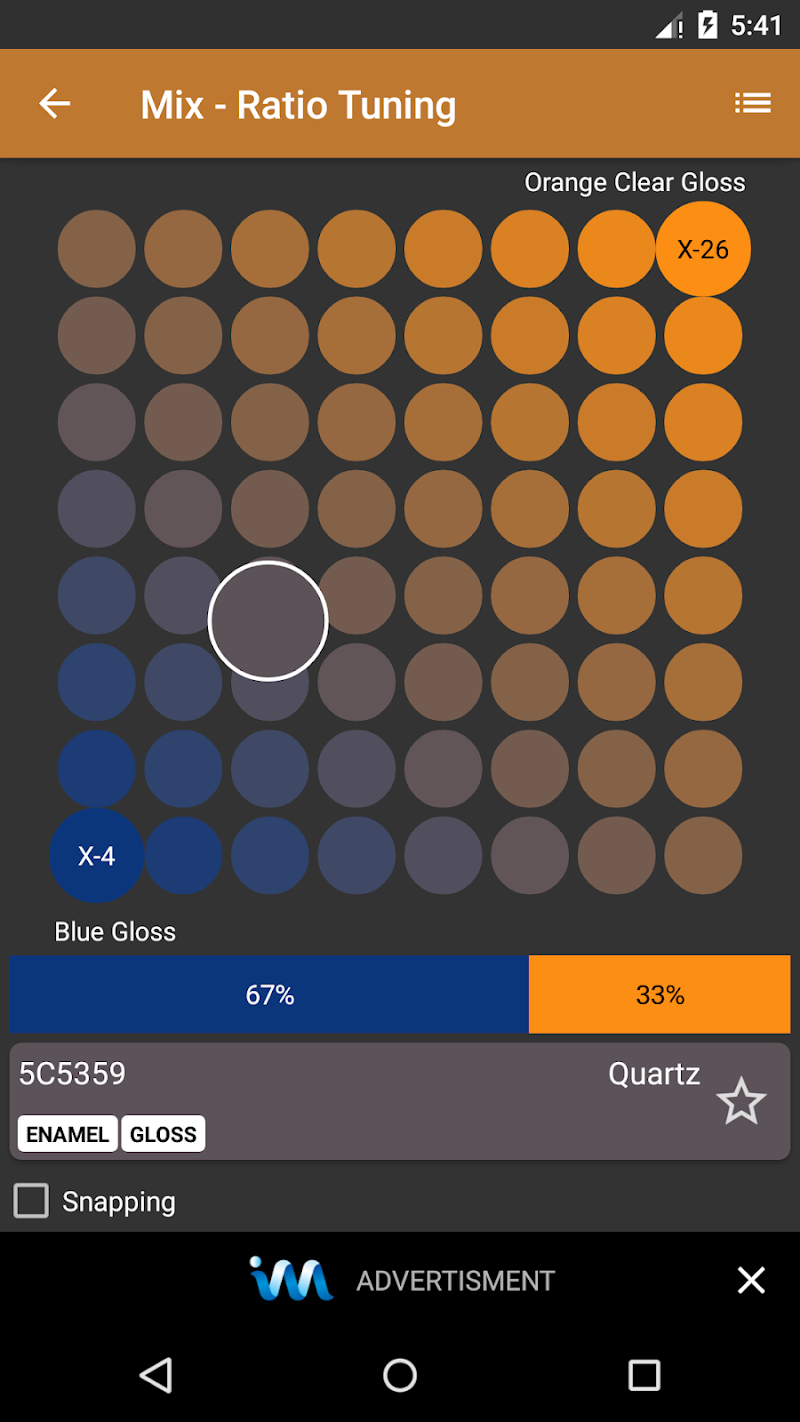Click the 67% blue ratio bar
800x1422 pixels.
(269, 994)
